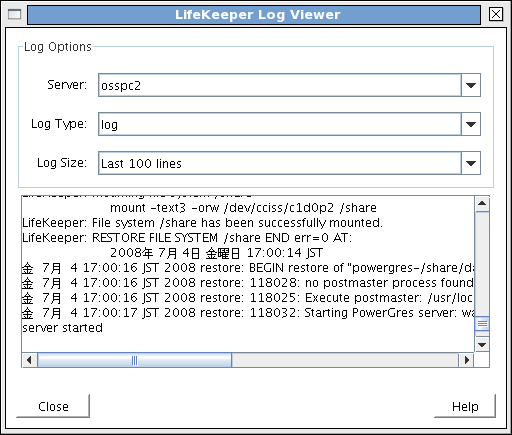Click the 'File system /share has been successfully mounted' line
Image resolution: width=512 pixels, height=435 pixels.
pyautogui.click(x=202, y=223)
